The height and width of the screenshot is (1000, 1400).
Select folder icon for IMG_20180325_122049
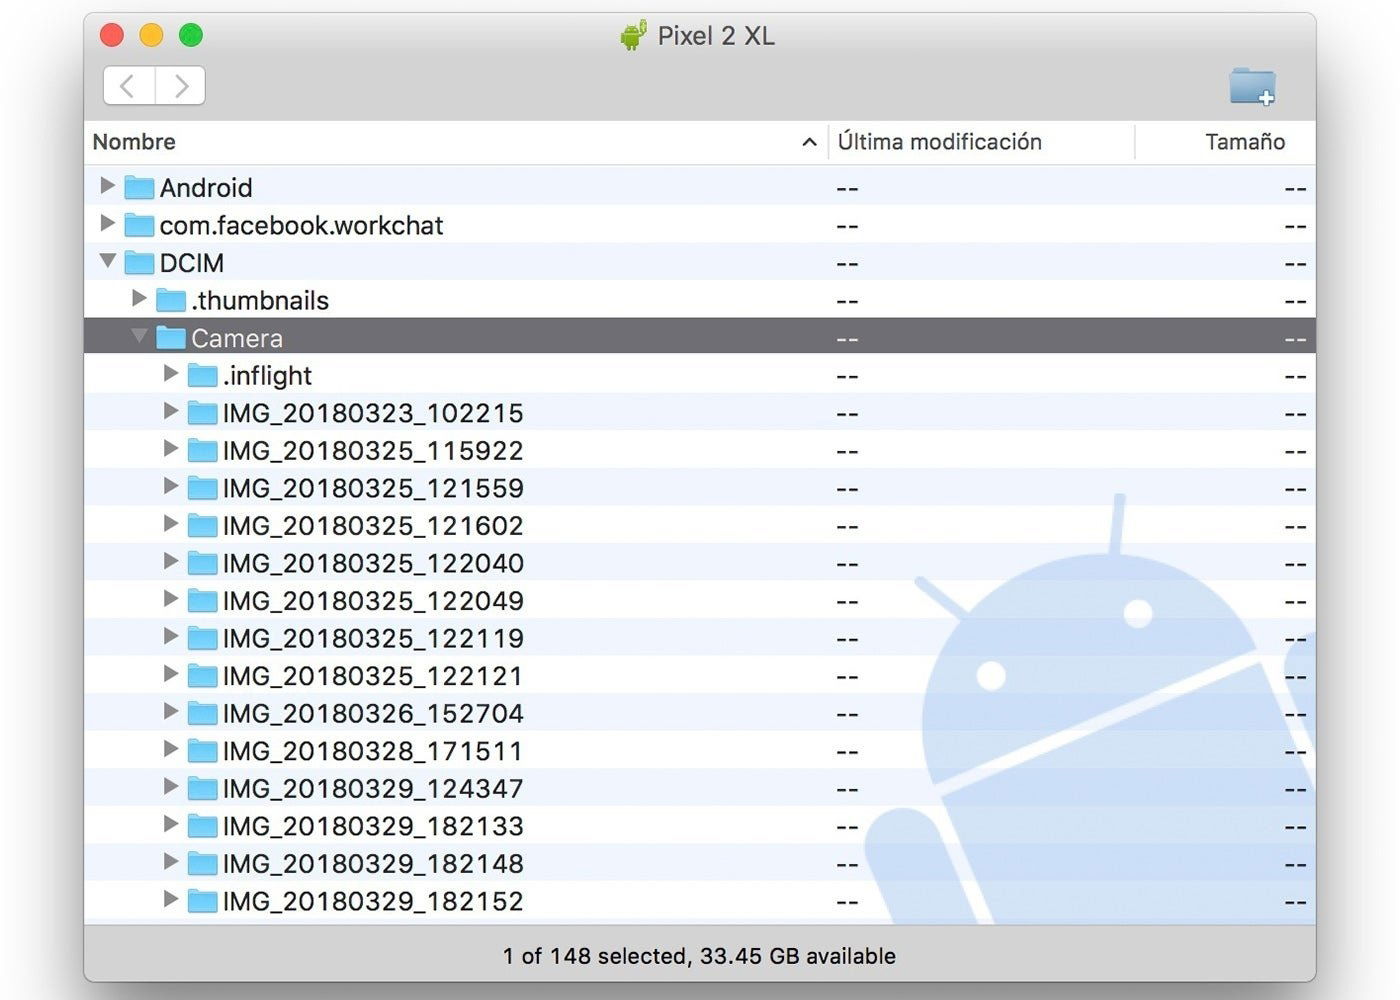pyautogui.click(x=203, y=600)
